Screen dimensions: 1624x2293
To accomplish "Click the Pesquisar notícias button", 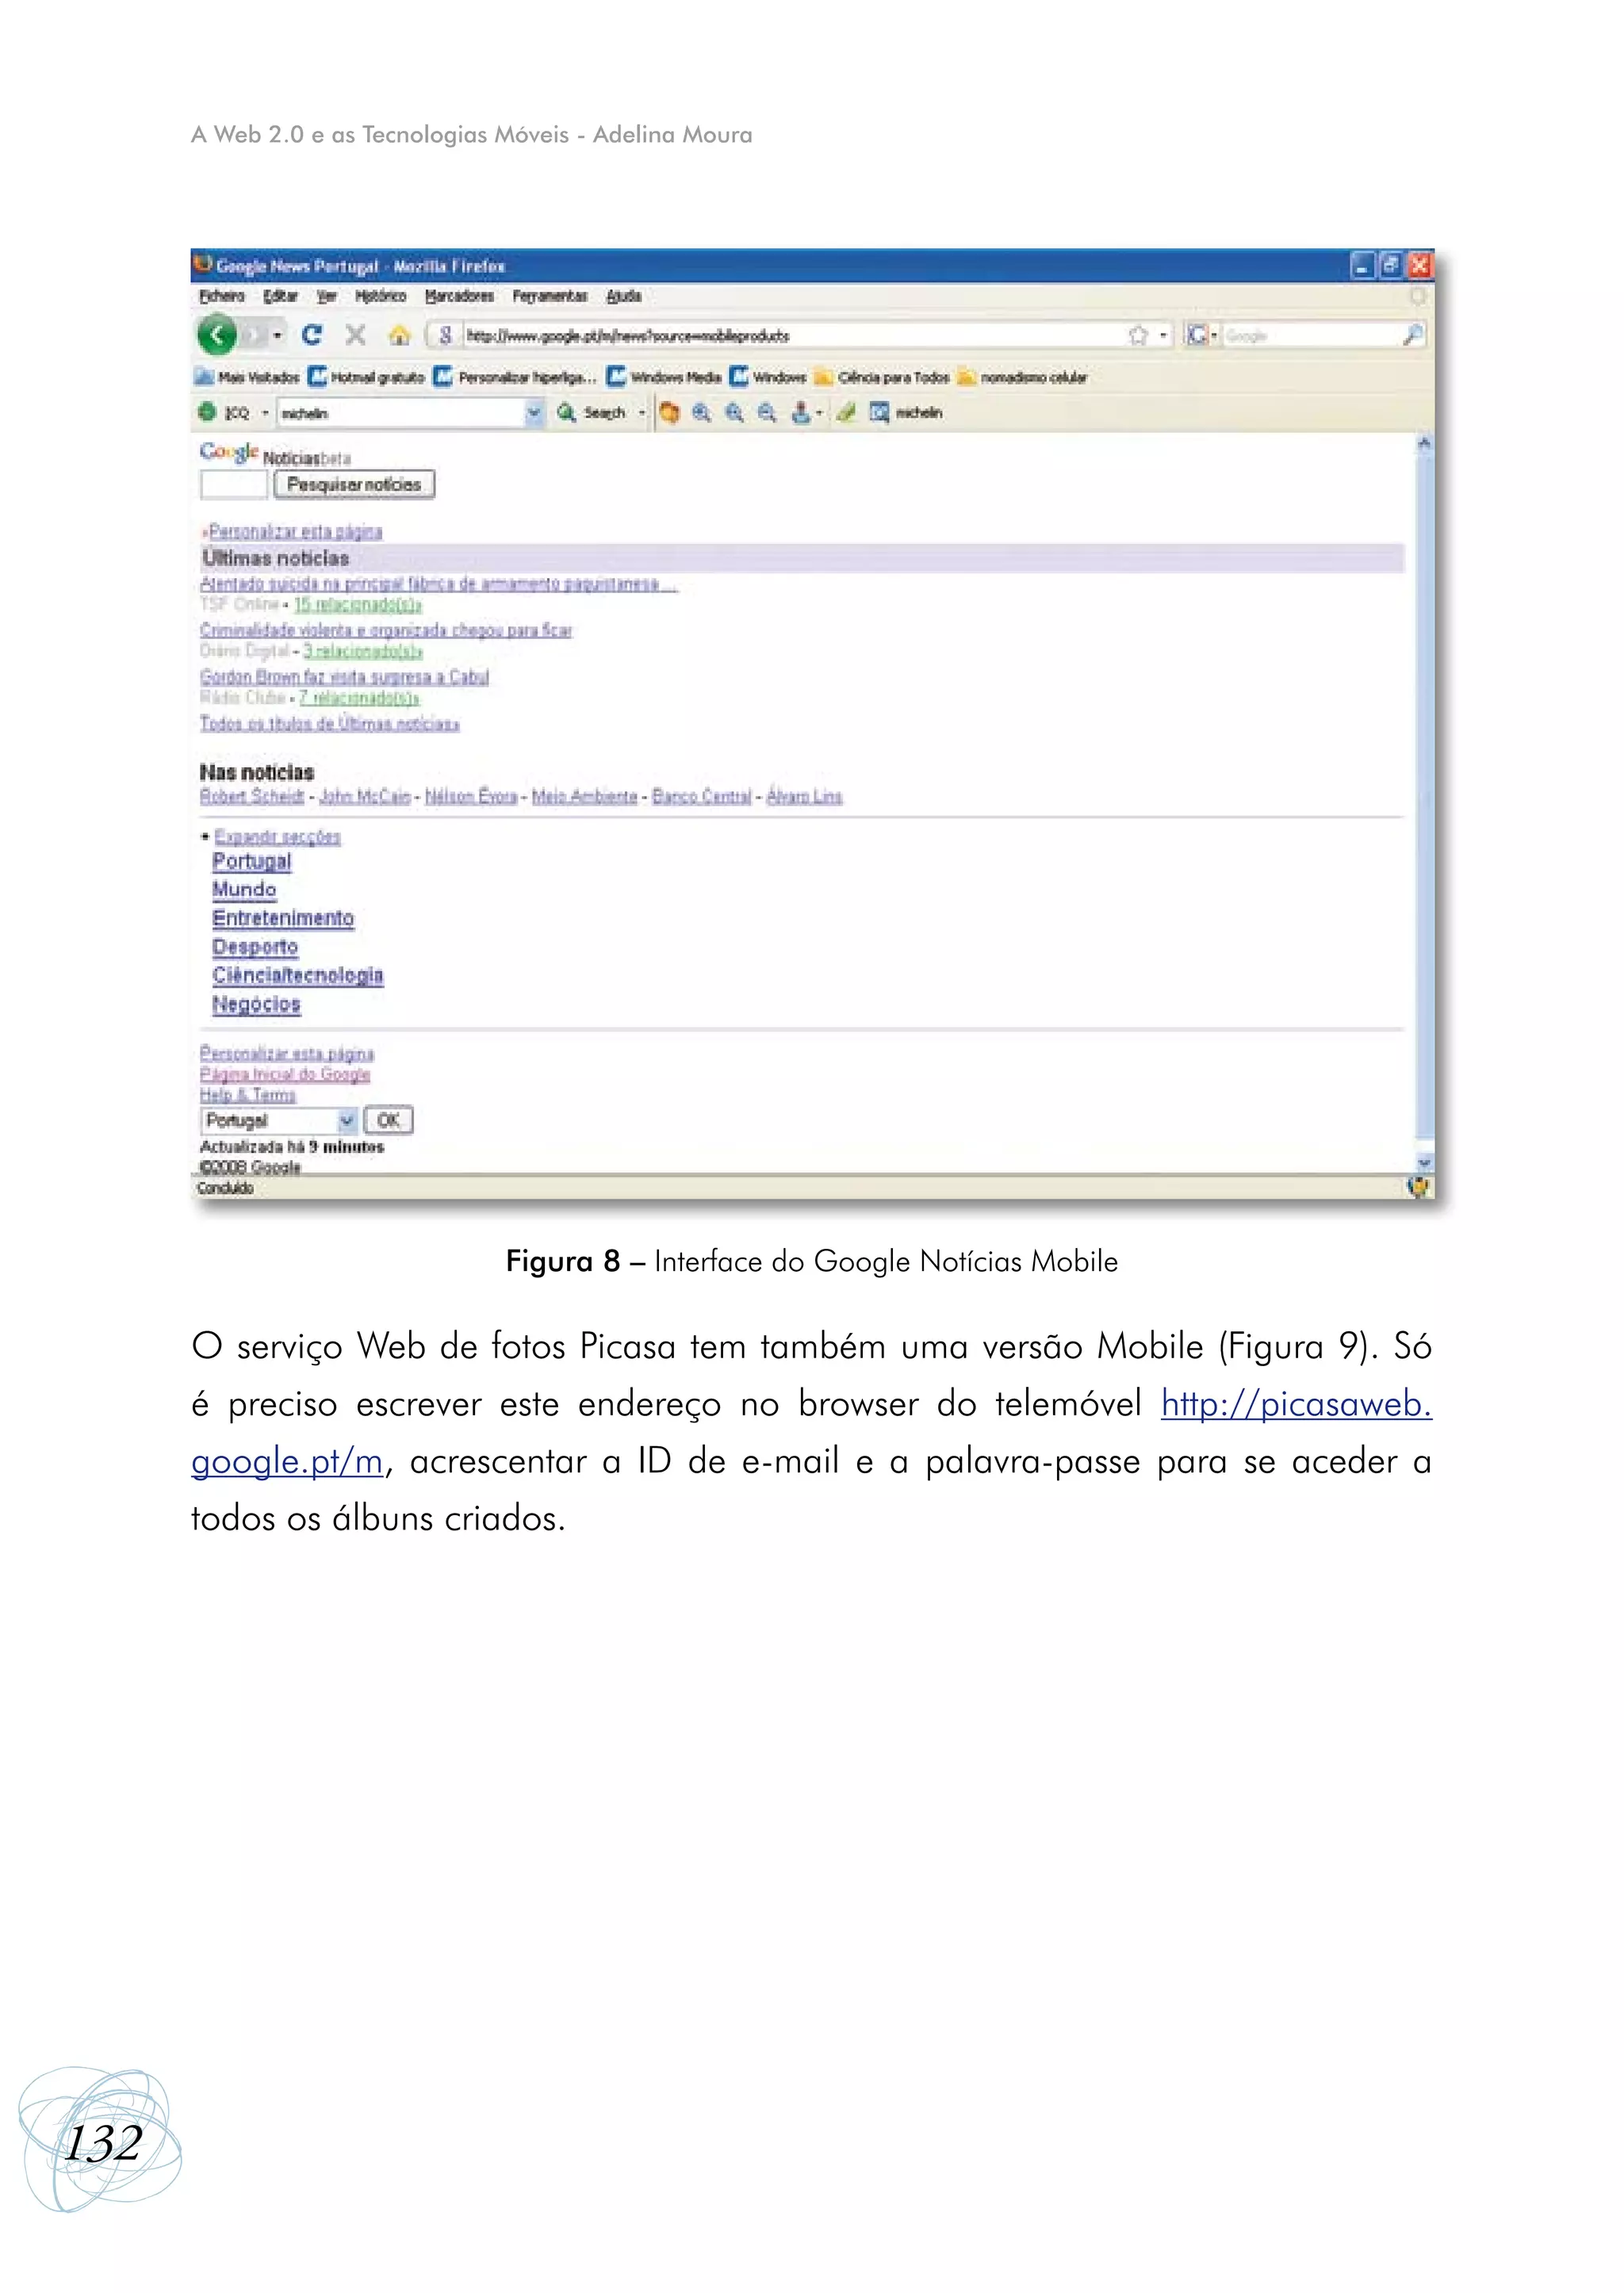I will click(354, 484).
